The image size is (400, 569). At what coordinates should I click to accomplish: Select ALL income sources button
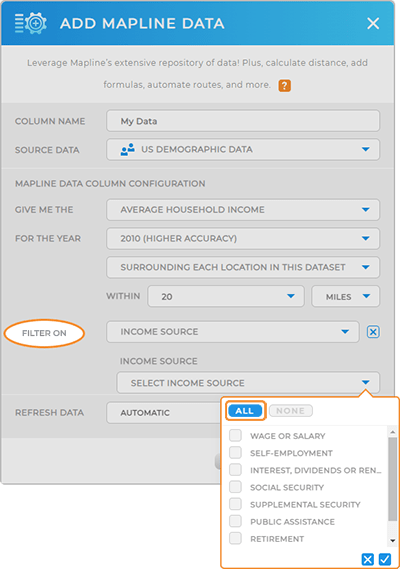click(x=245, y=411)
